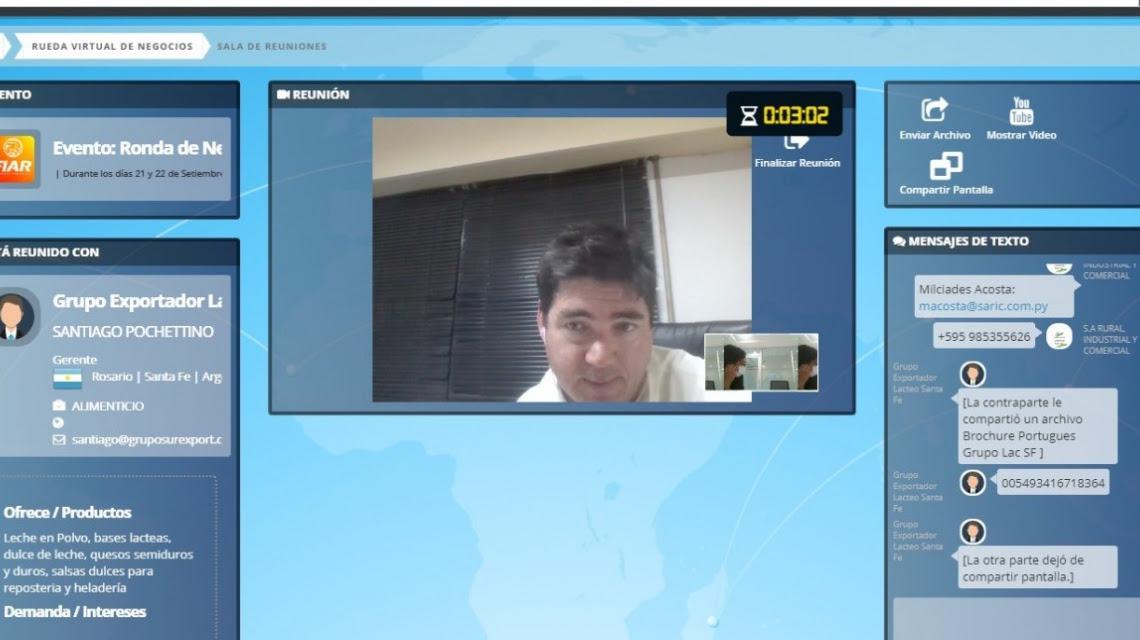Click the Enviar Archivo share icon
This screenshot has width=1140, height=640.
pyautogui.click(x=934, y=110)
